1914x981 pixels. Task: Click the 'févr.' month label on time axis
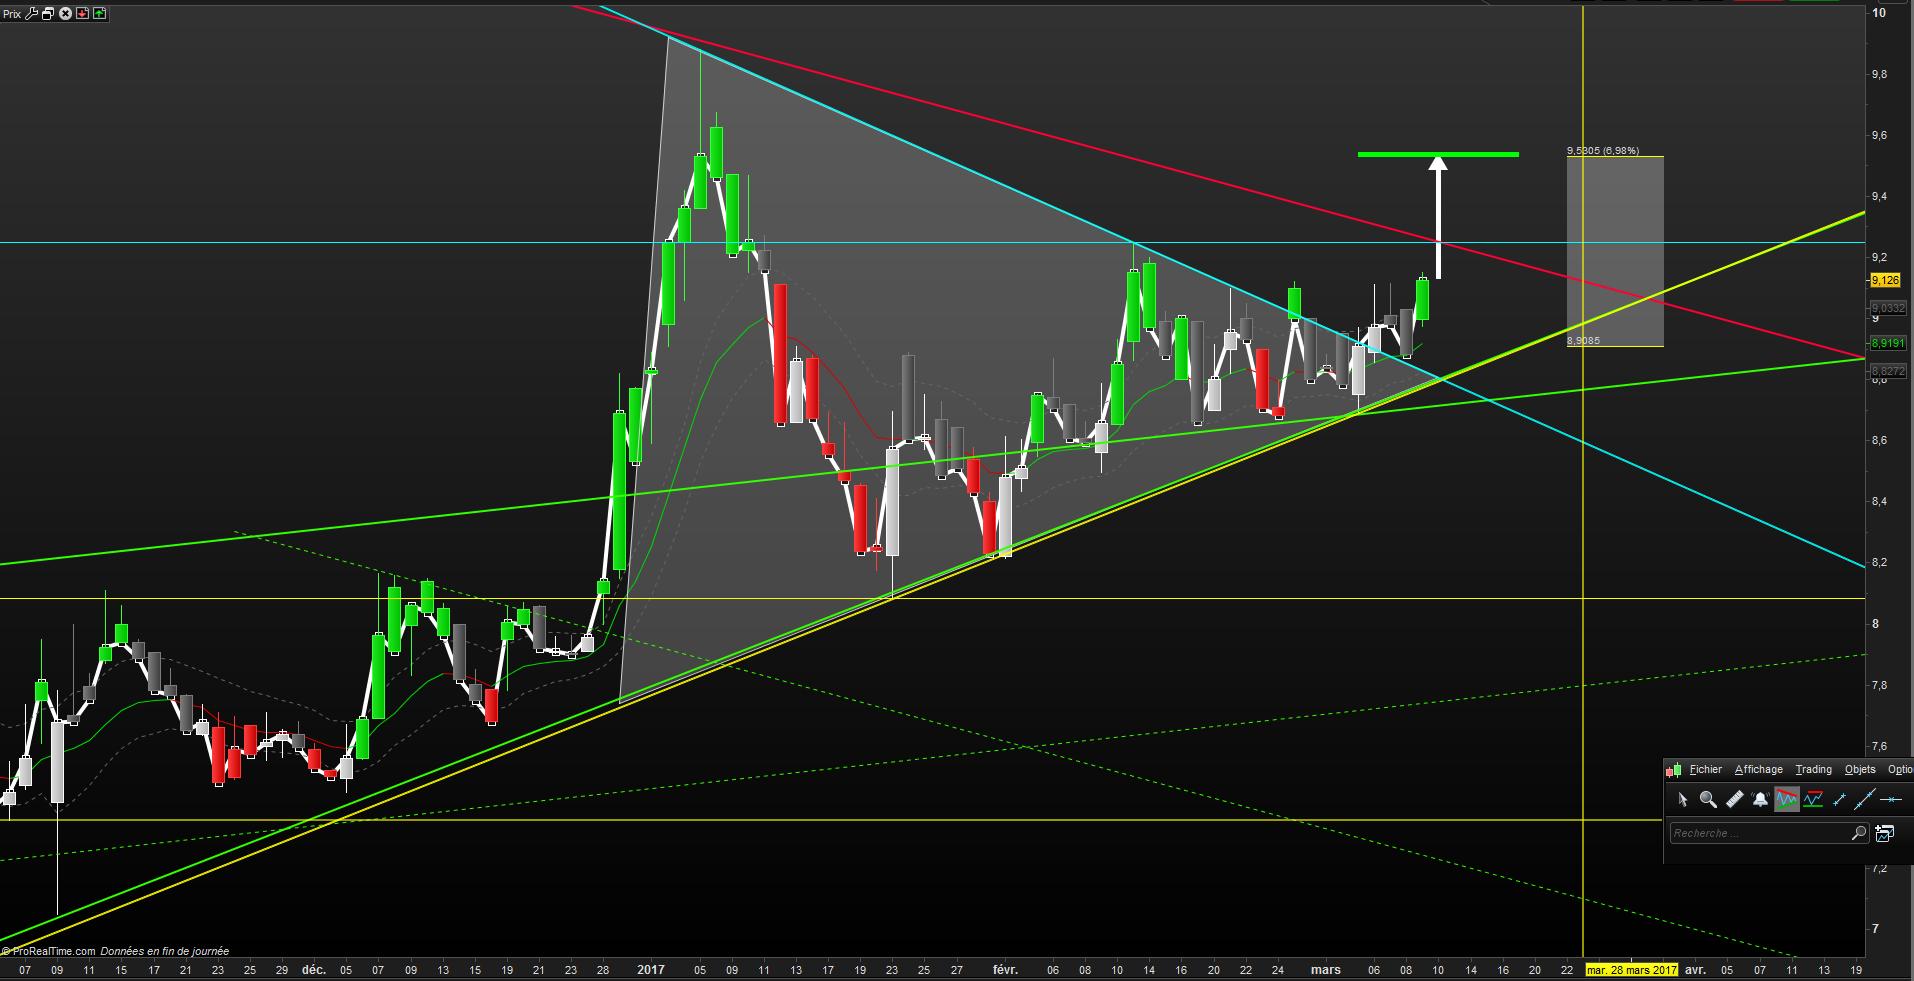coord(1005,970)
